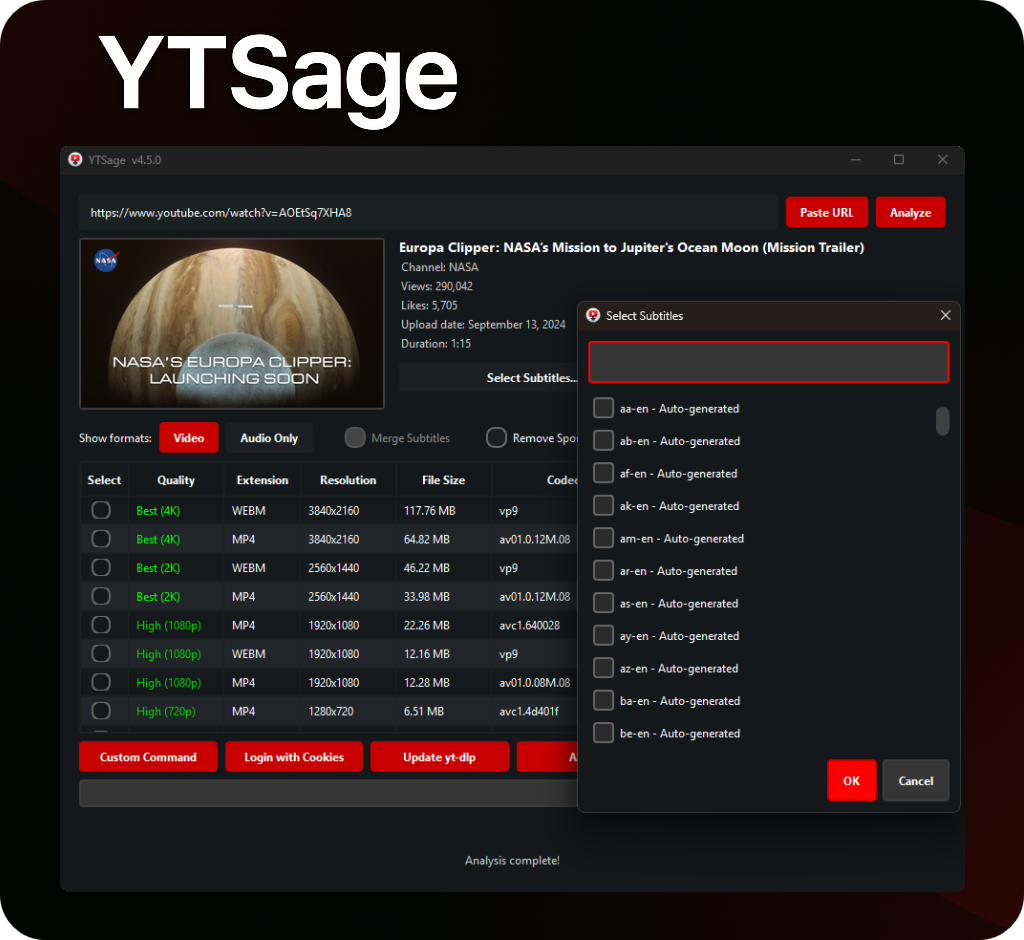This screenshot has height=940, width=1024.
Task: Click the Europa Clipper video thumbnail
Action: tap(232, 324)
